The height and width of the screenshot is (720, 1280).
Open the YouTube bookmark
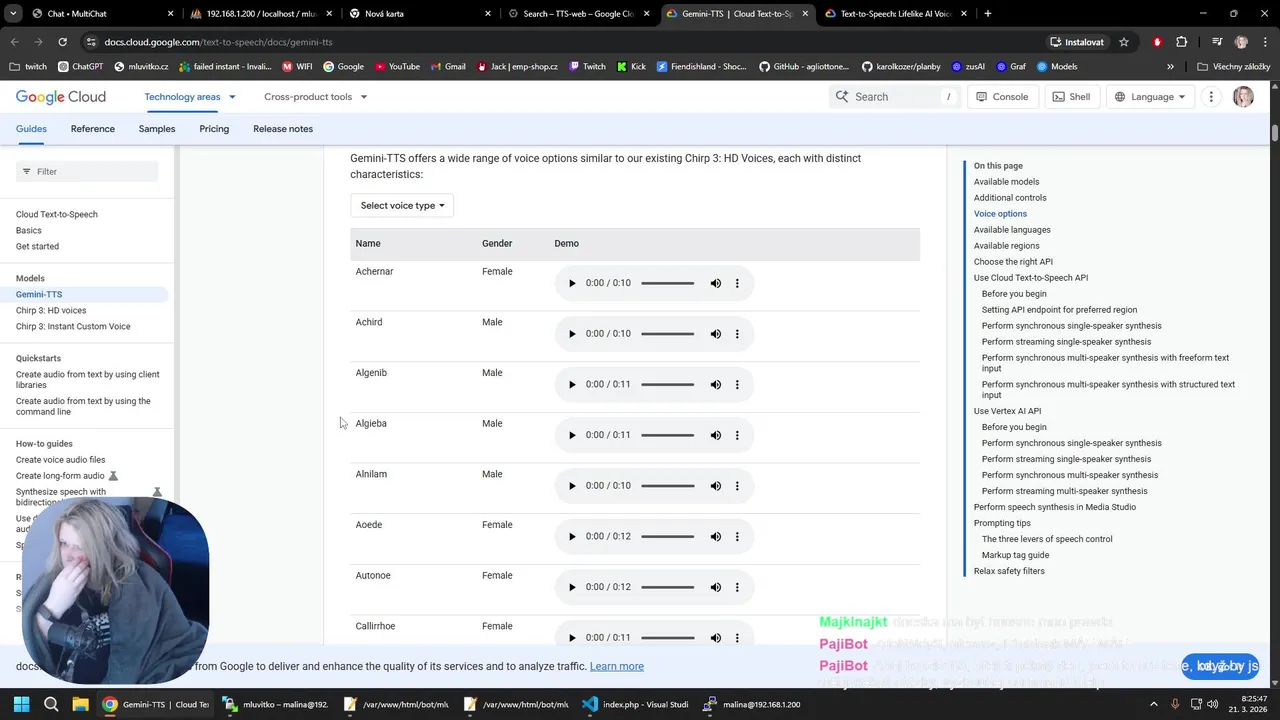tap(397, 67)
